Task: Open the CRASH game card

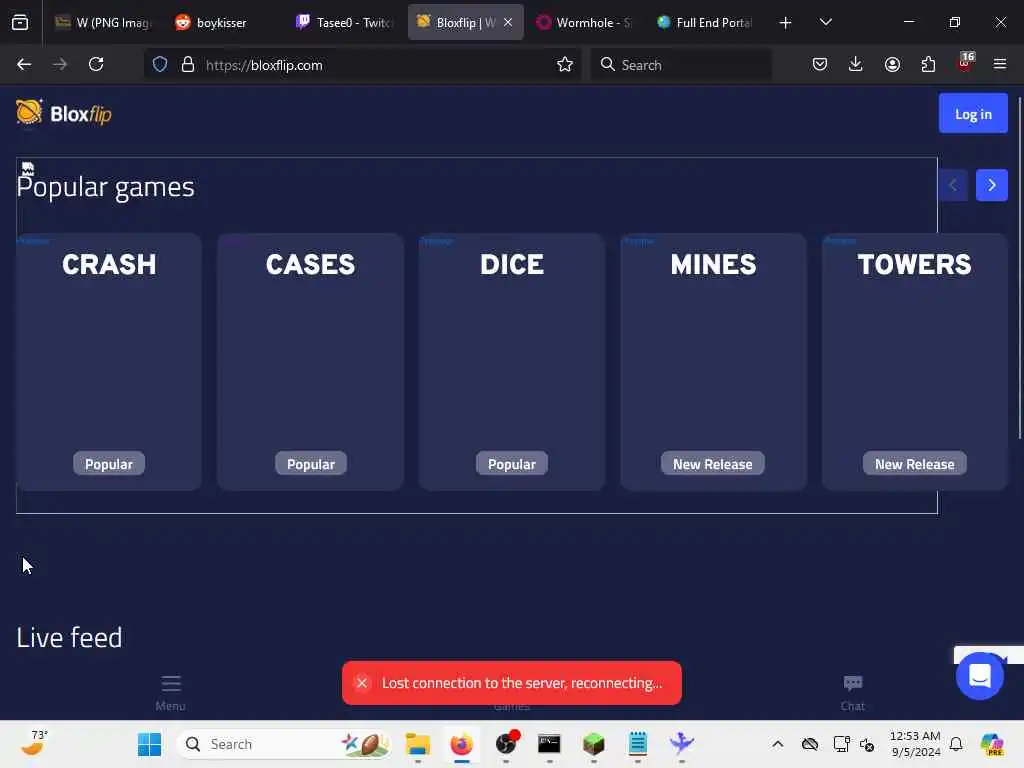Action: click(x=109, y=362)
